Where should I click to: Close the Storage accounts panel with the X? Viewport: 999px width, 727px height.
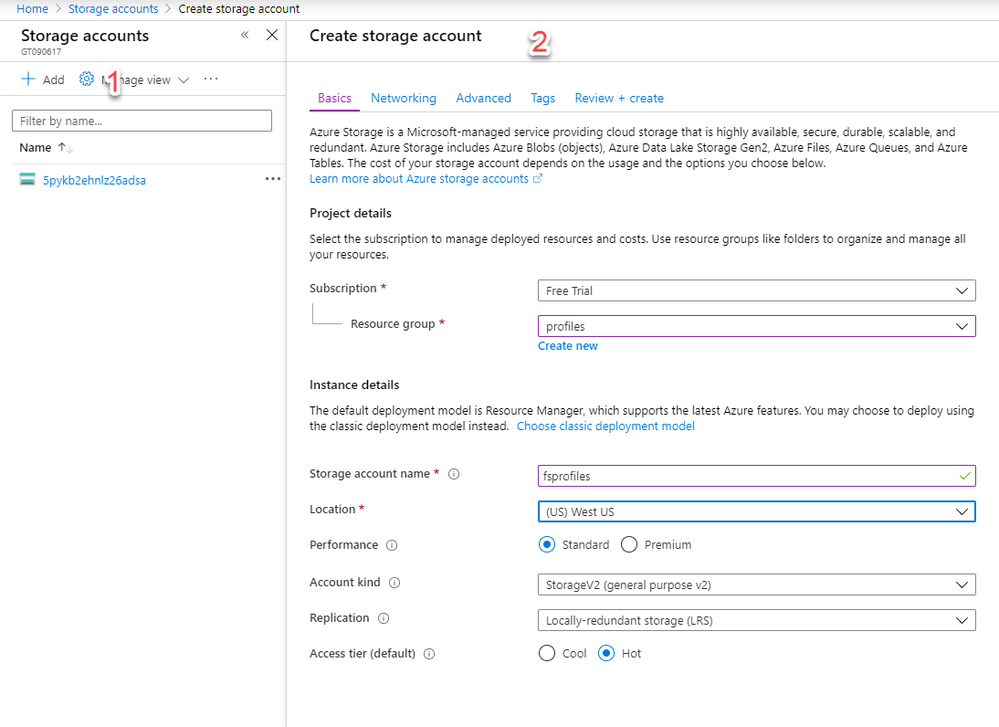[x=272, y=35]
